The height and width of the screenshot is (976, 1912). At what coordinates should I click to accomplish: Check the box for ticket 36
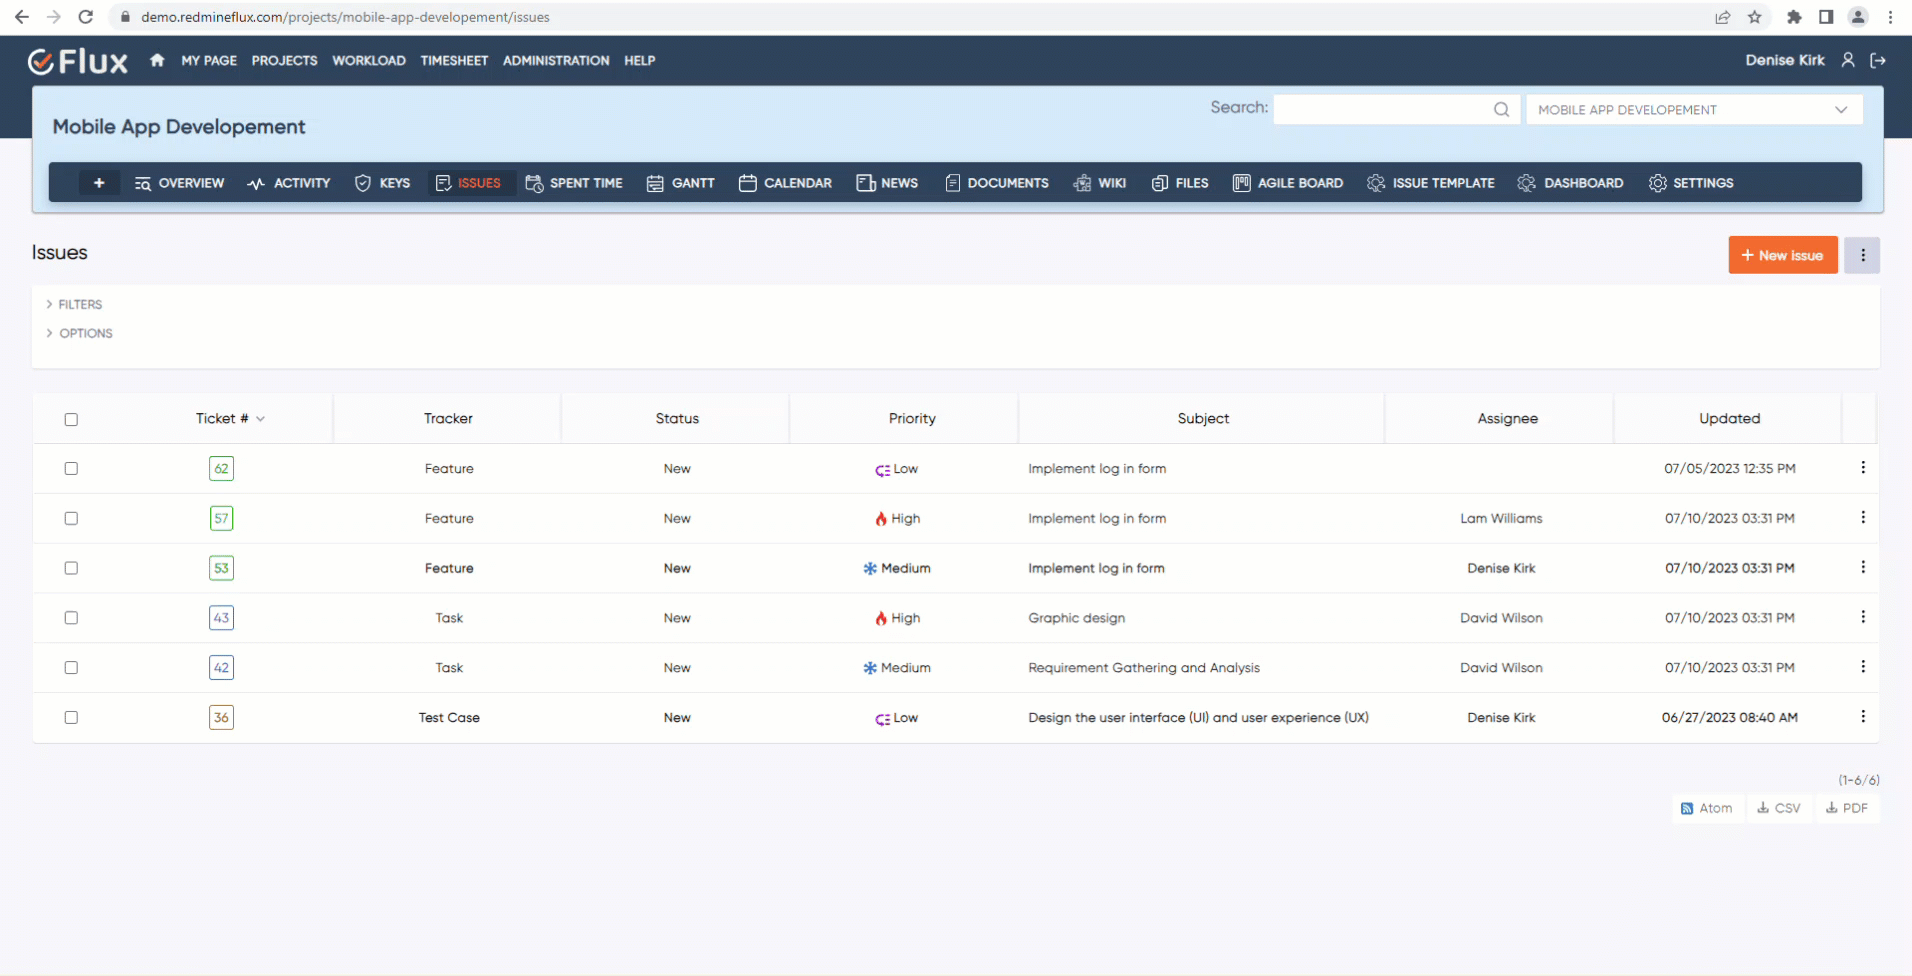(x=71, y=717)
